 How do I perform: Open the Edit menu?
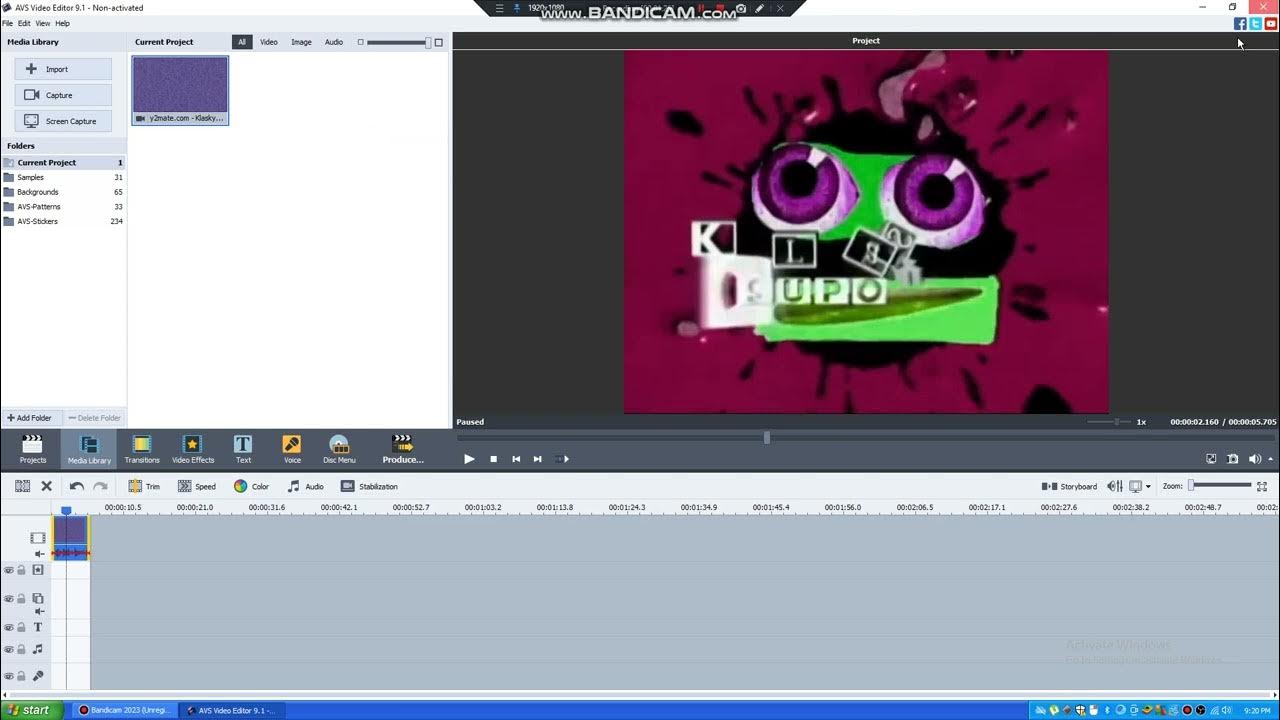click(x=24, y=23)
